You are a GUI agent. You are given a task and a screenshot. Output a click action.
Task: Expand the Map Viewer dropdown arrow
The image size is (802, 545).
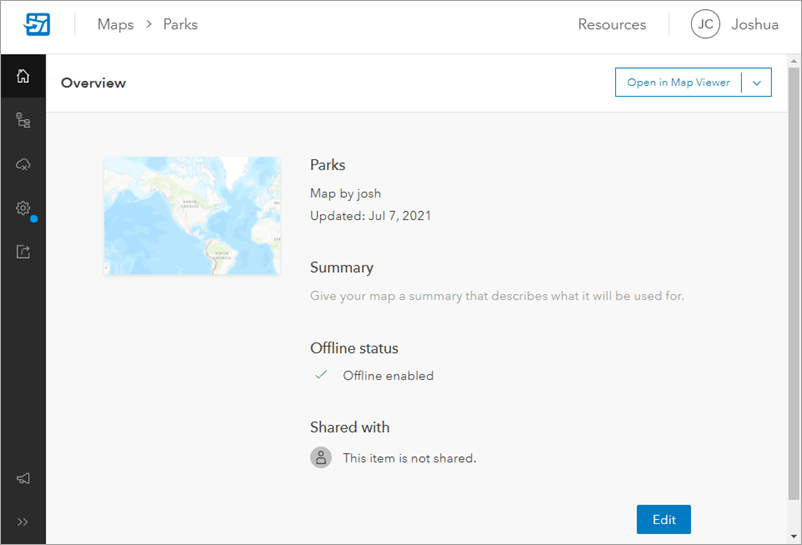756,82
